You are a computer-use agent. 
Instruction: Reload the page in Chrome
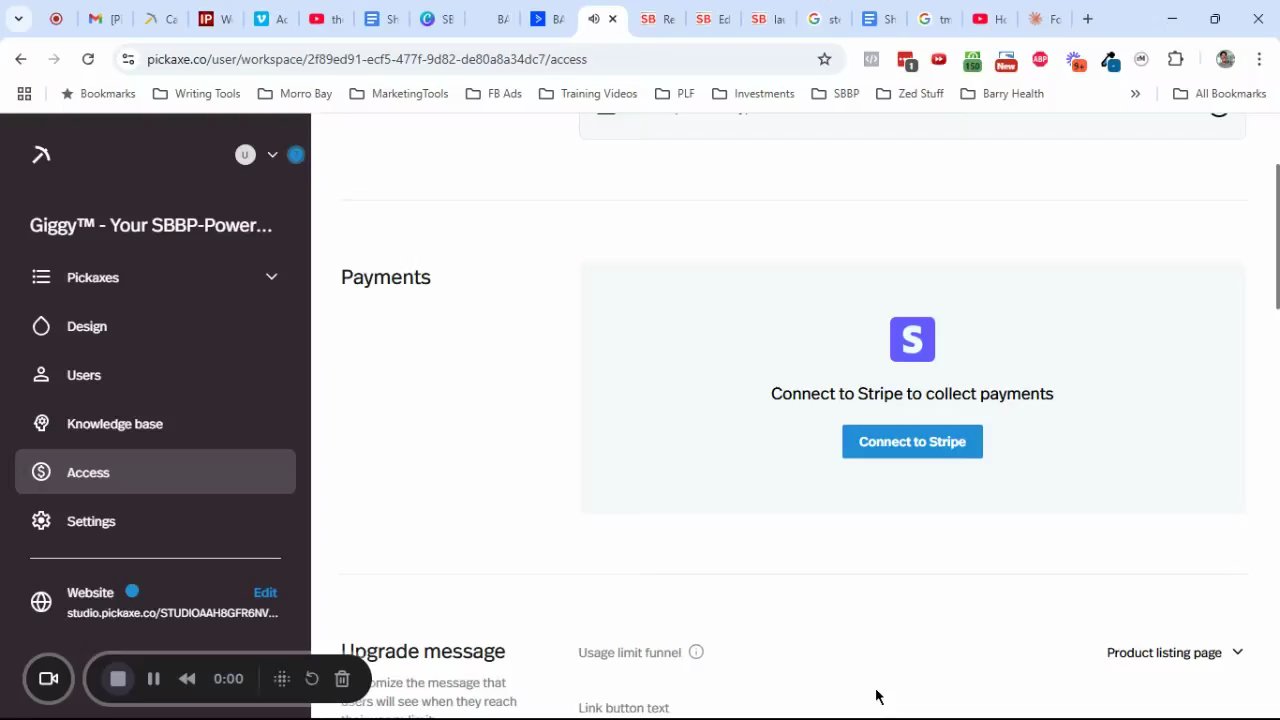click(88, 59)
